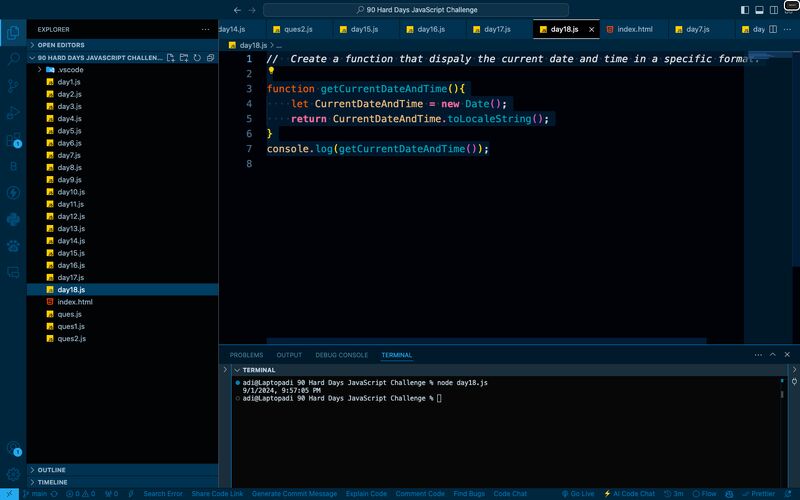Viewport: 800px width, 500px height.
Task: Switch to the Problems panel tab
Action: (x=246, y=355)
